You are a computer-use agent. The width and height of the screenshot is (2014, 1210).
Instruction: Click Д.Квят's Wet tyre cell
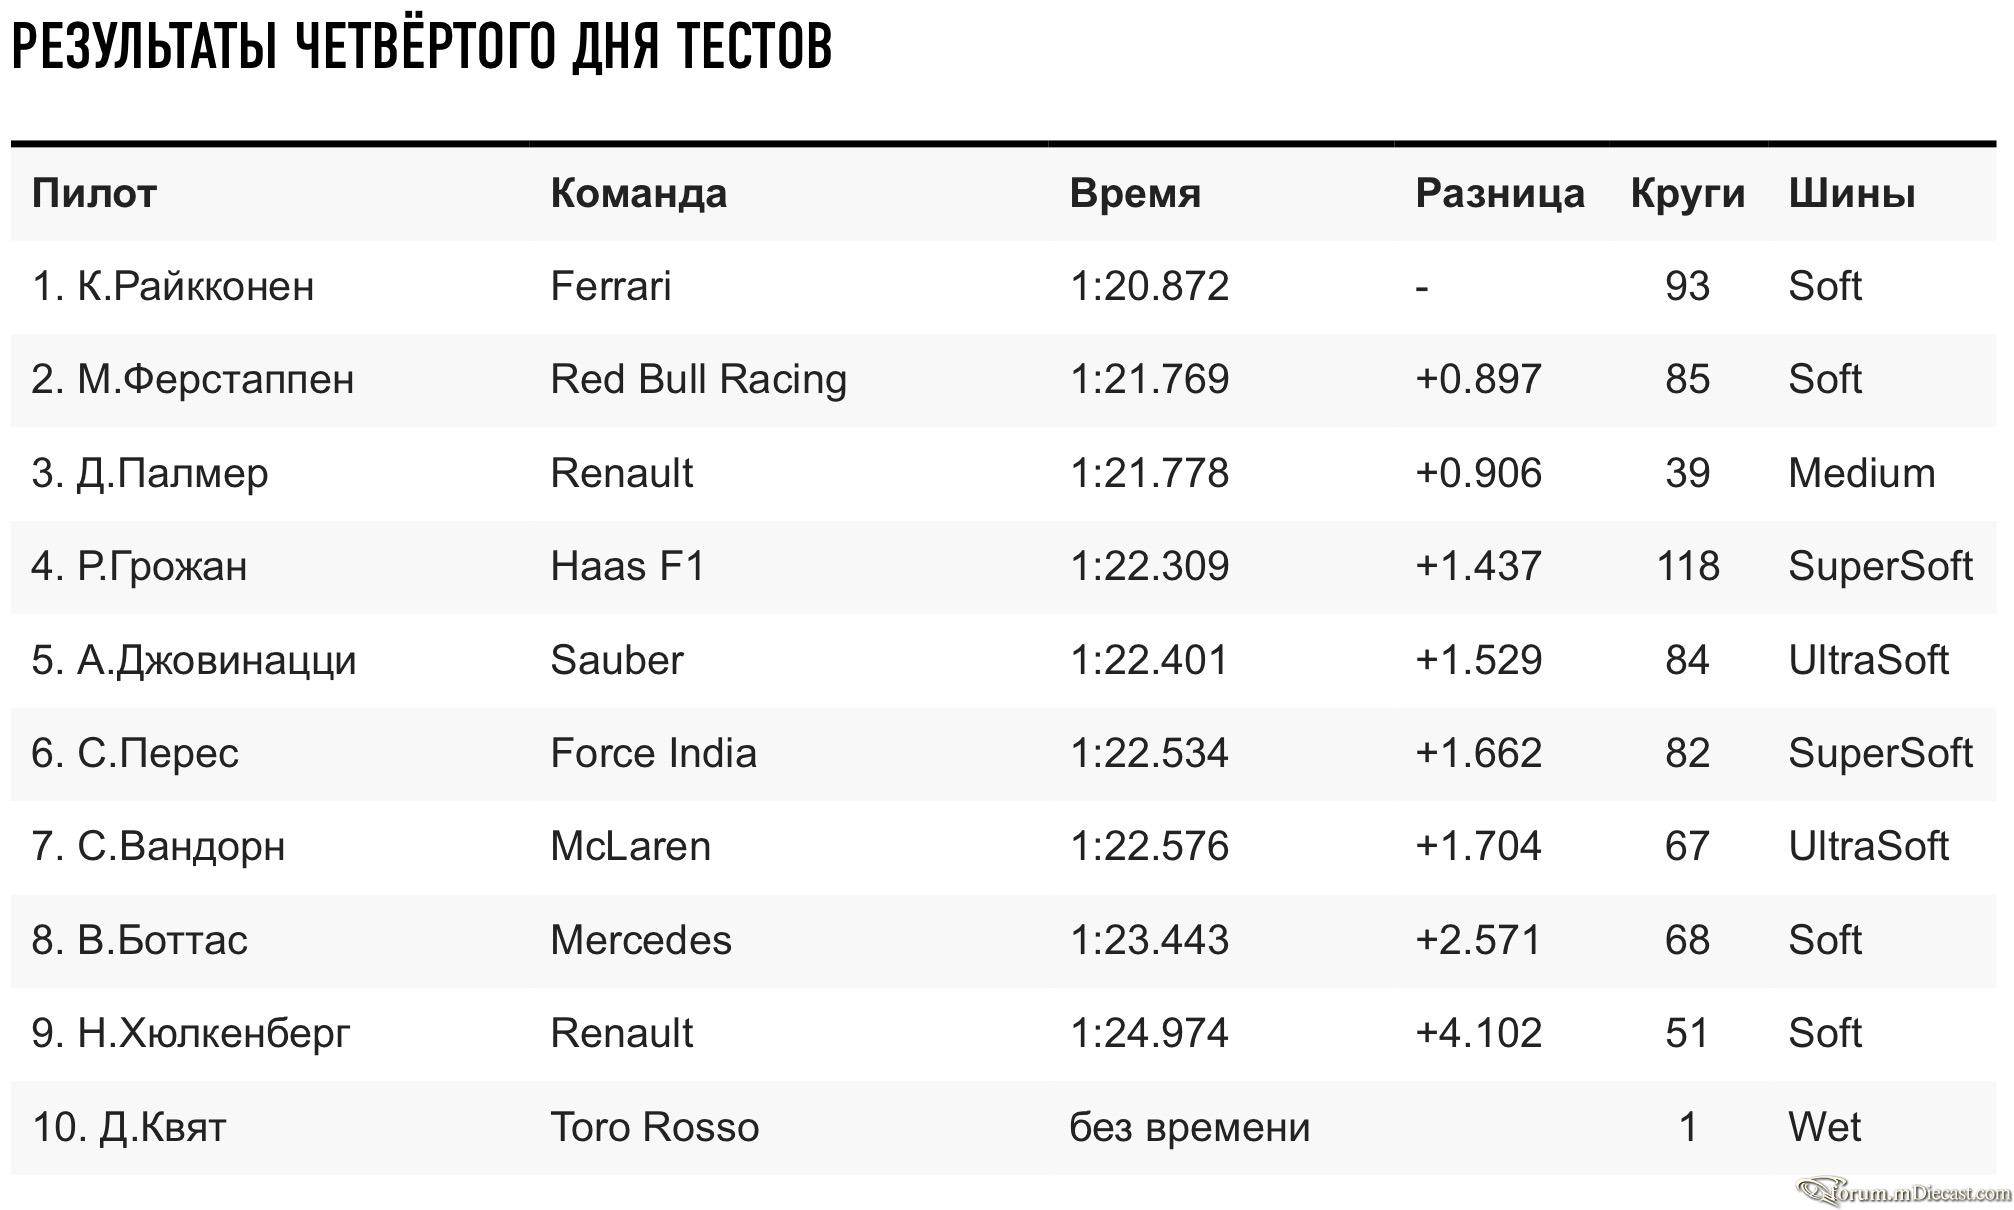click(x=1824, y=1127)
